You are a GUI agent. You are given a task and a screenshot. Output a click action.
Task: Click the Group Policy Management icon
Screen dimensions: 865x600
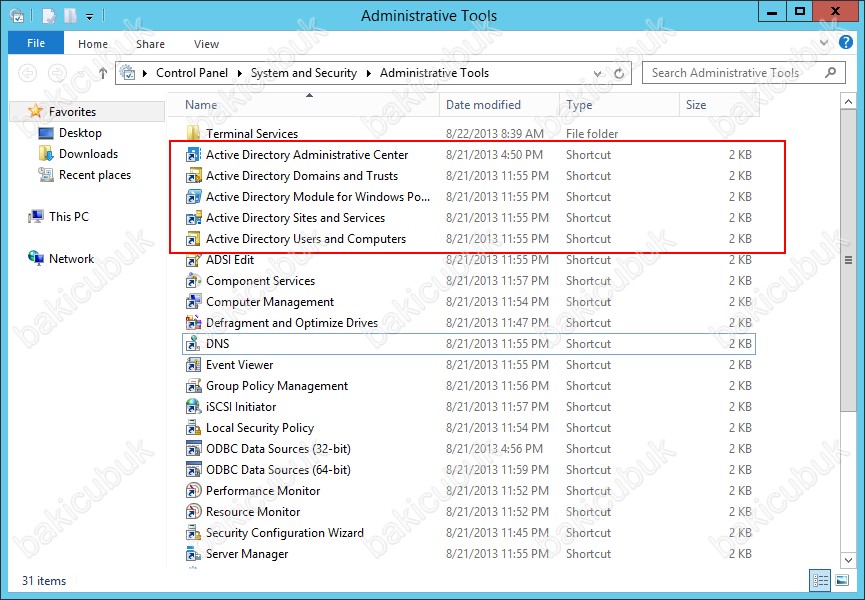click(193, 385)
